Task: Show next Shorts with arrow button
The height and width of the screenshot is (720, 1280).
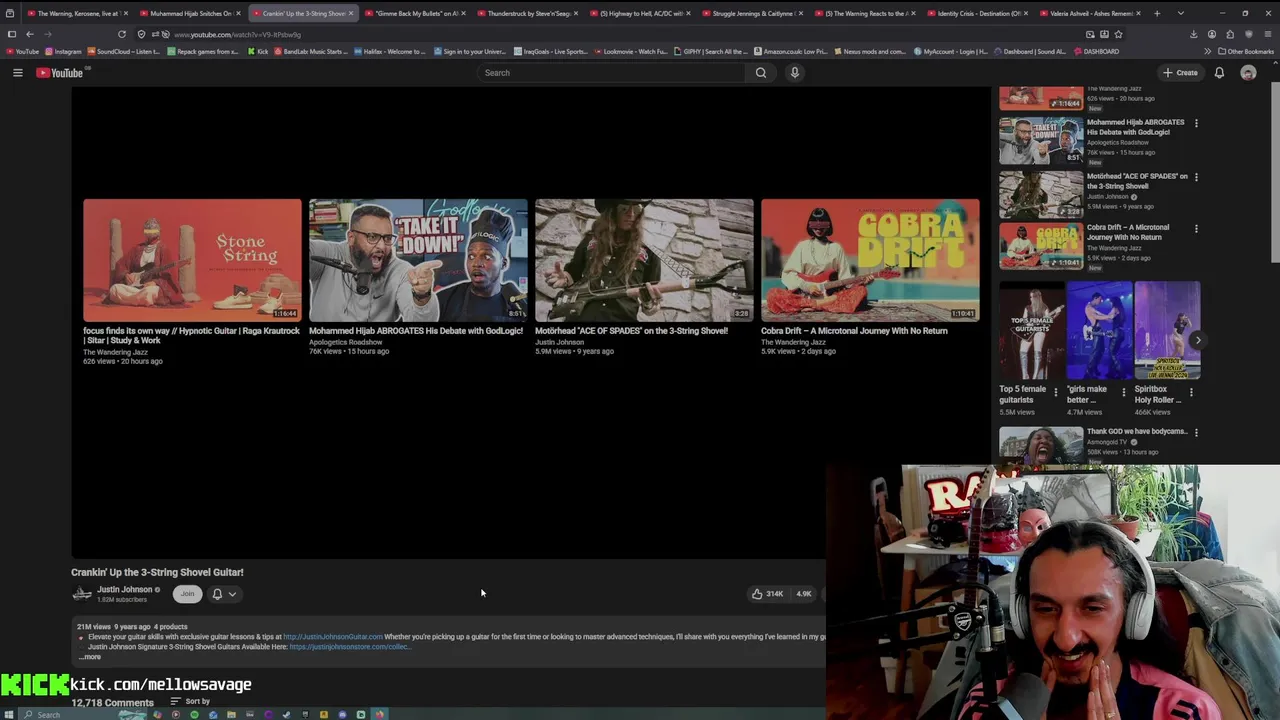Action: (x=1198, y=340)
